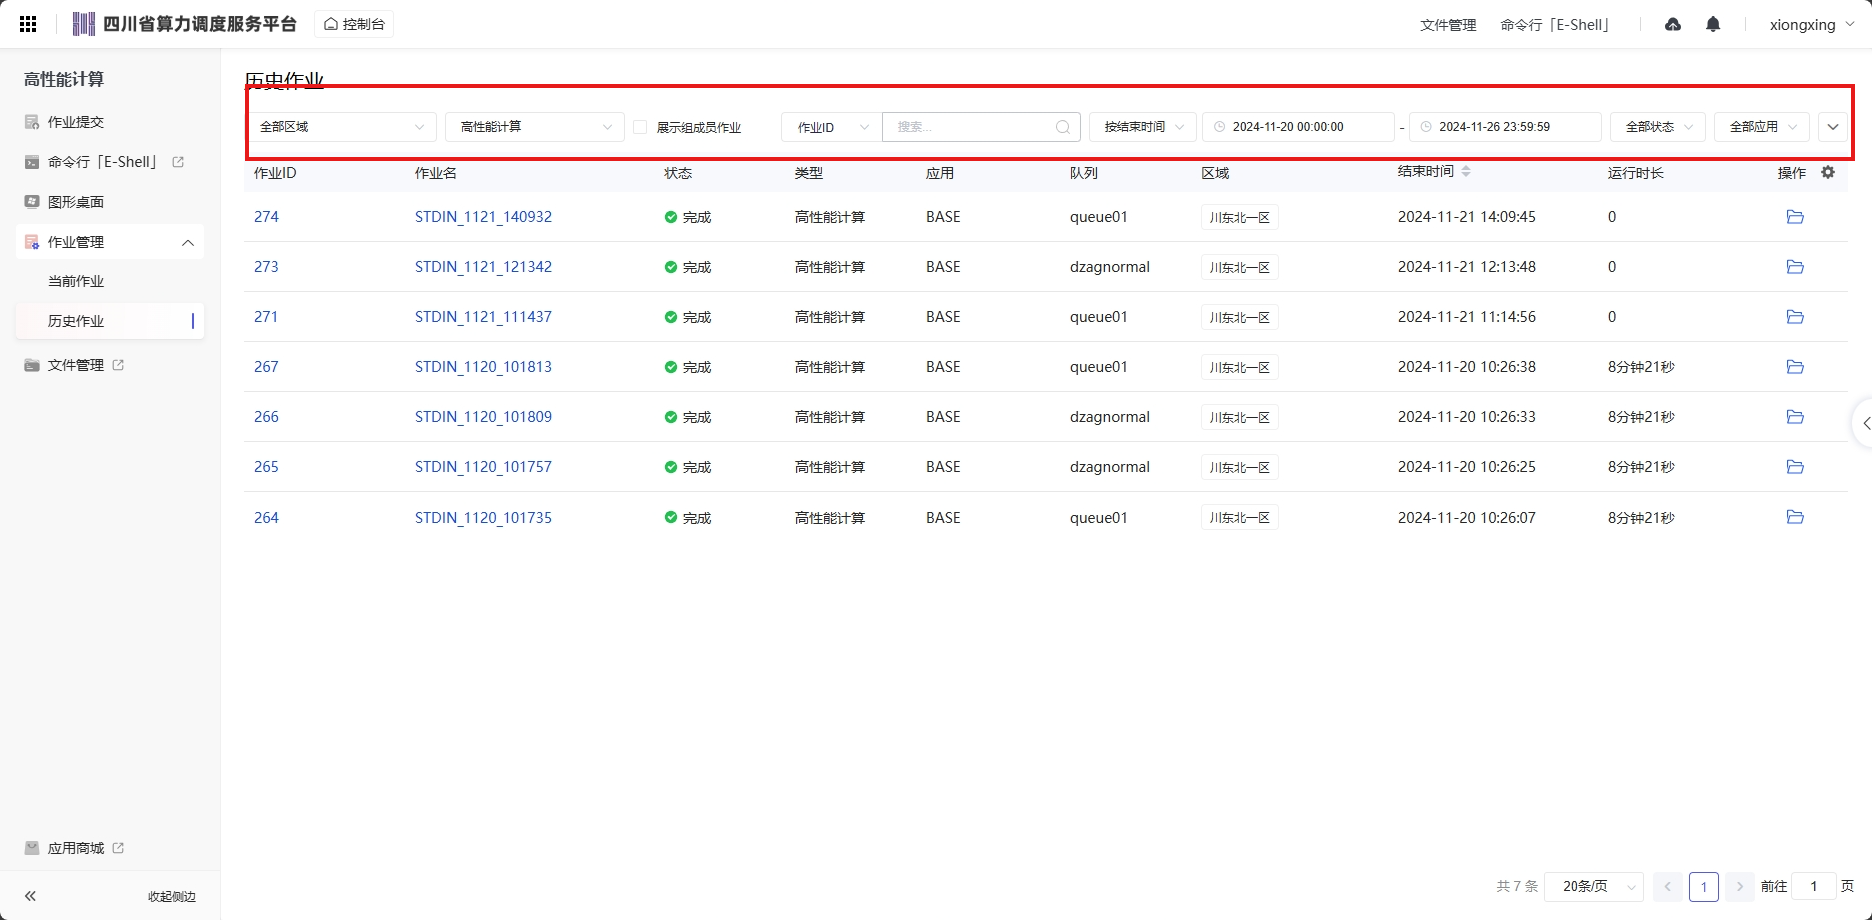Viewport: 1872px width, 920px height.
Task: Open the 全部区域 region dropdown
Action: tap(341, 127)
